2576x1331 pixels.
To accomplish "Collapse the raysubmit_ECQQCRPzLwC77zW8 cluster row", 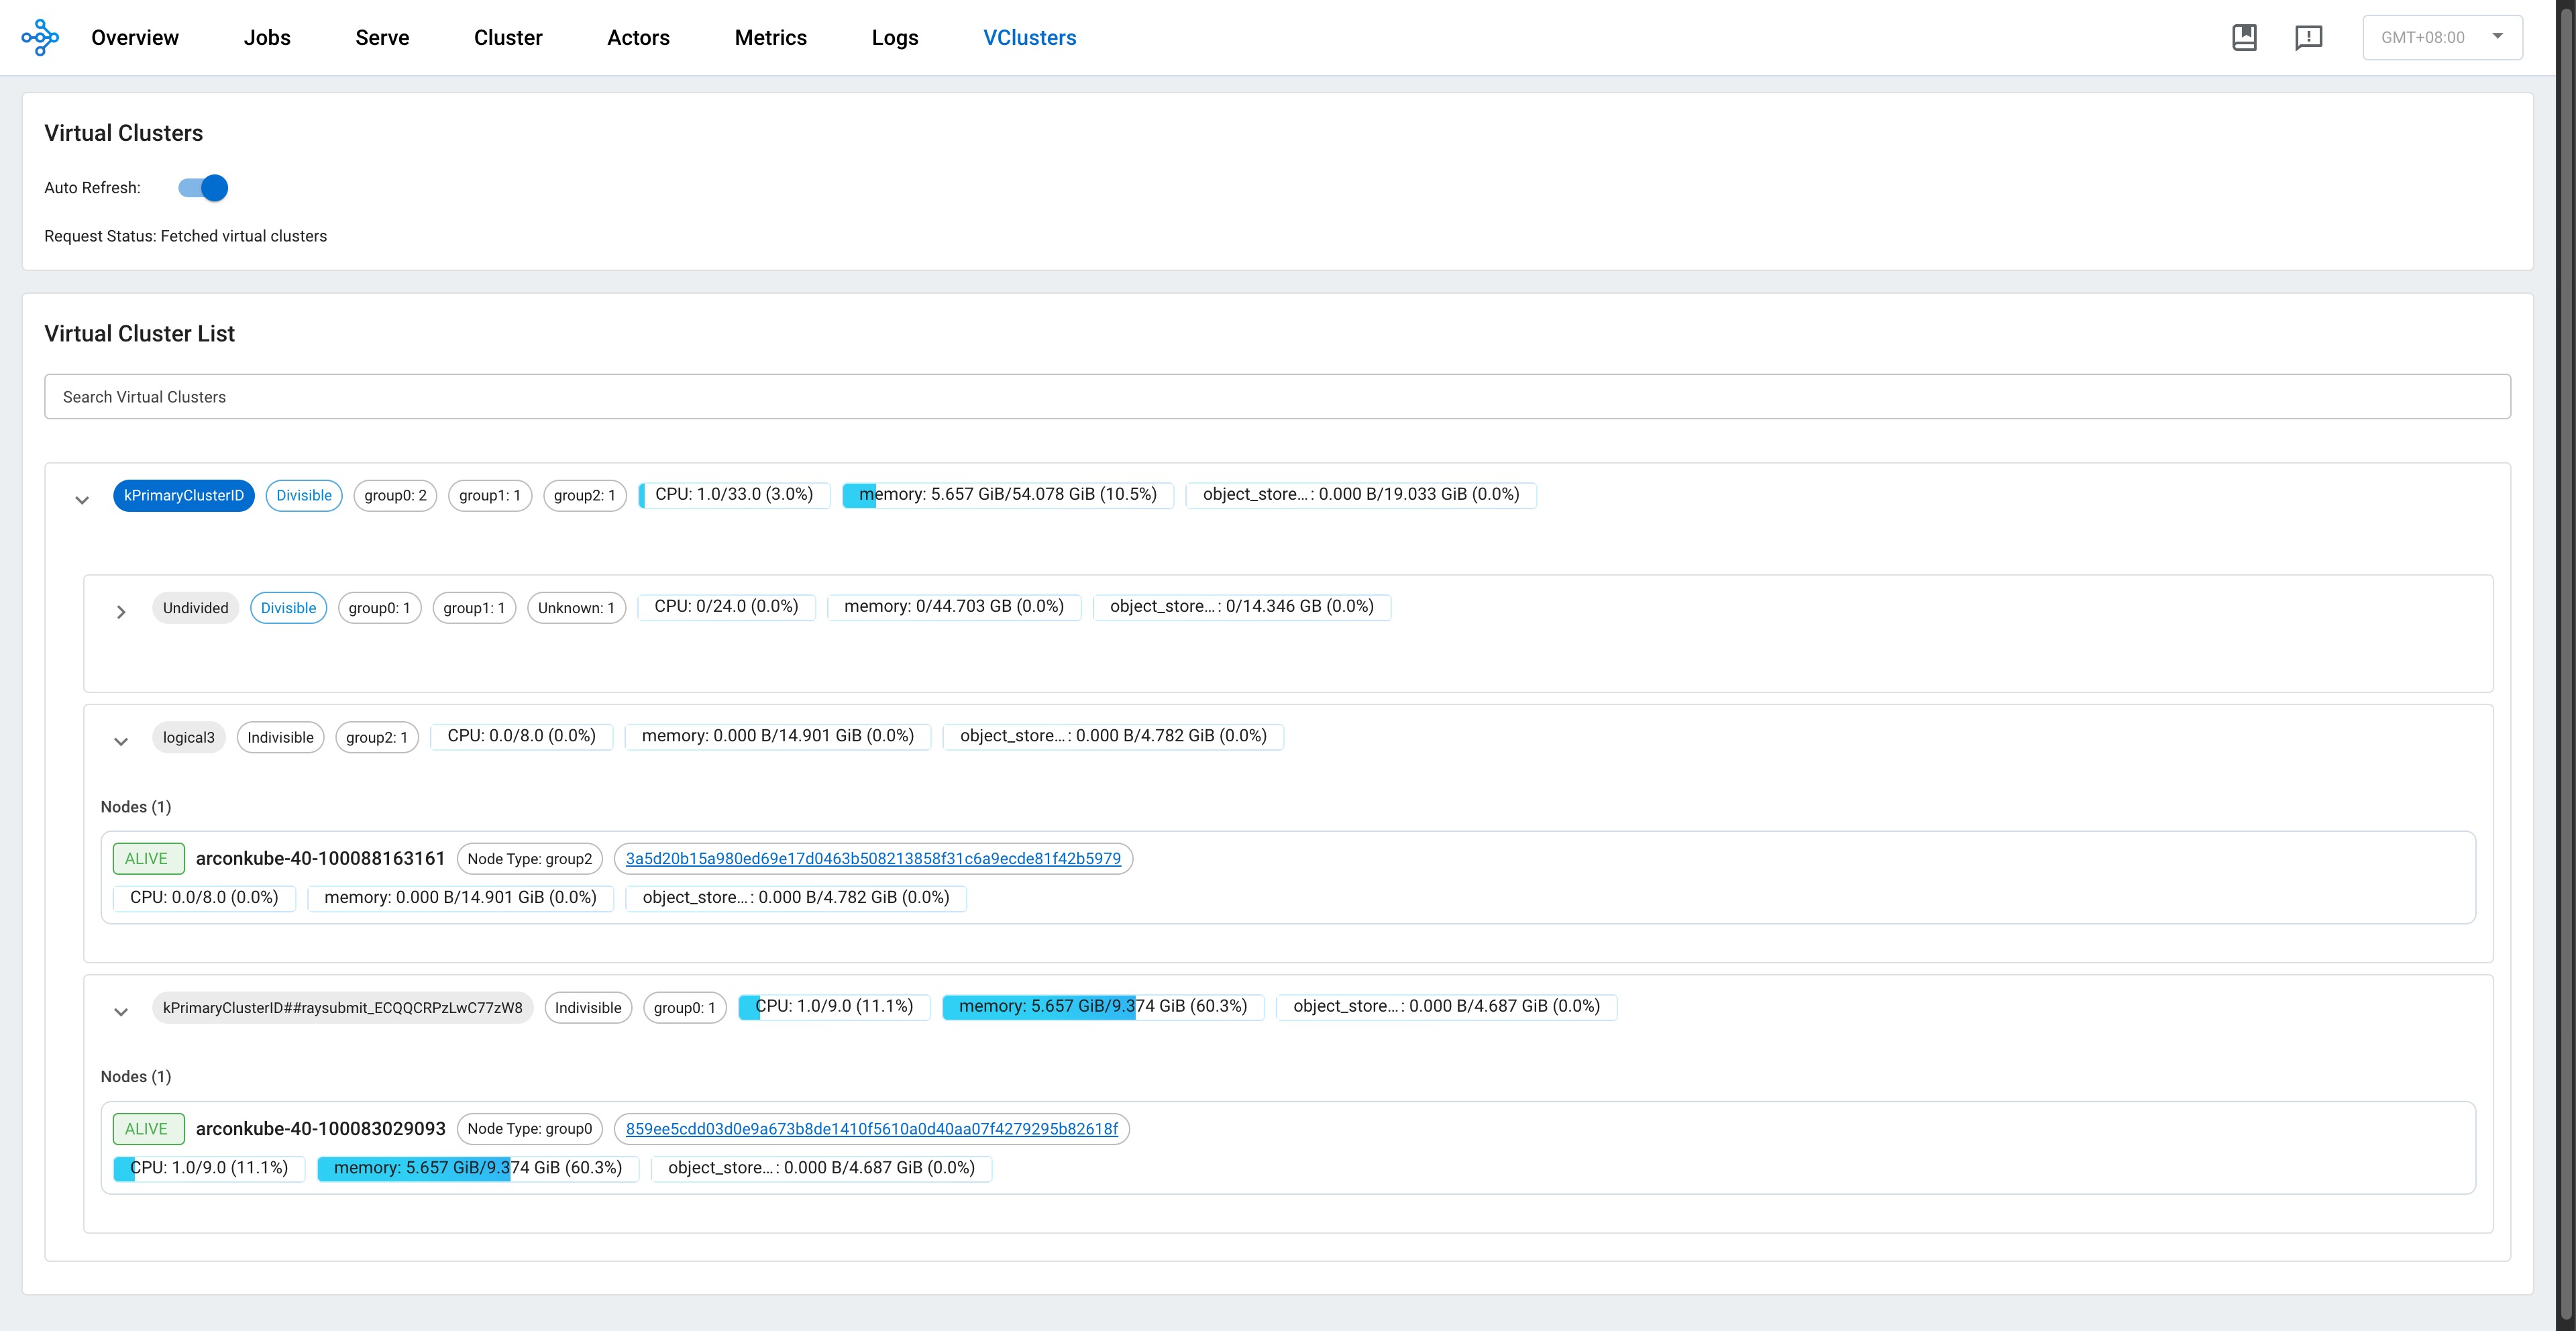I will click(121, 1011).
